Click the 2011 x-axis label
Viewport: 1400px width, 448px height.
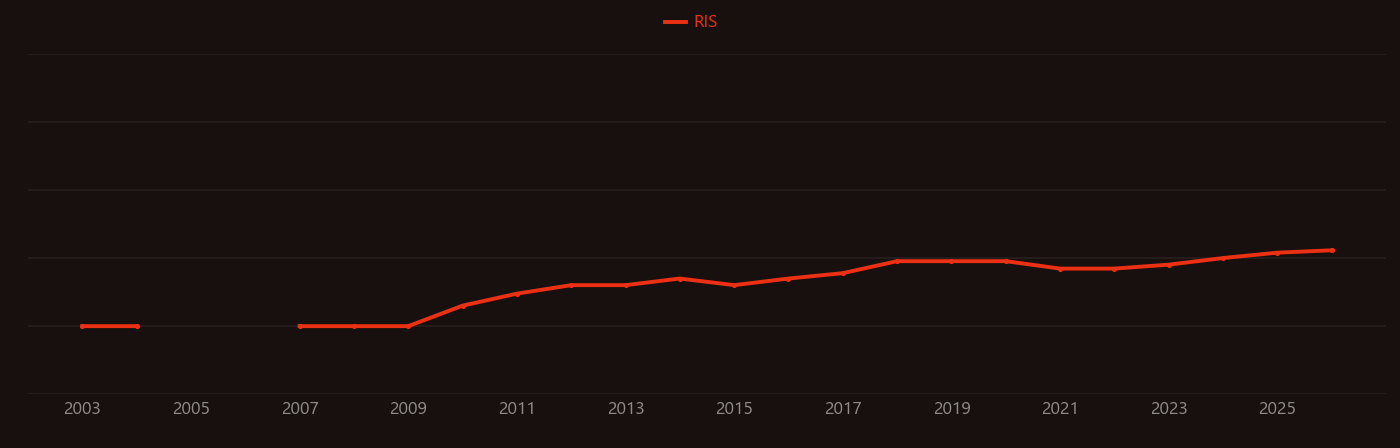click(x=517, y=409)
